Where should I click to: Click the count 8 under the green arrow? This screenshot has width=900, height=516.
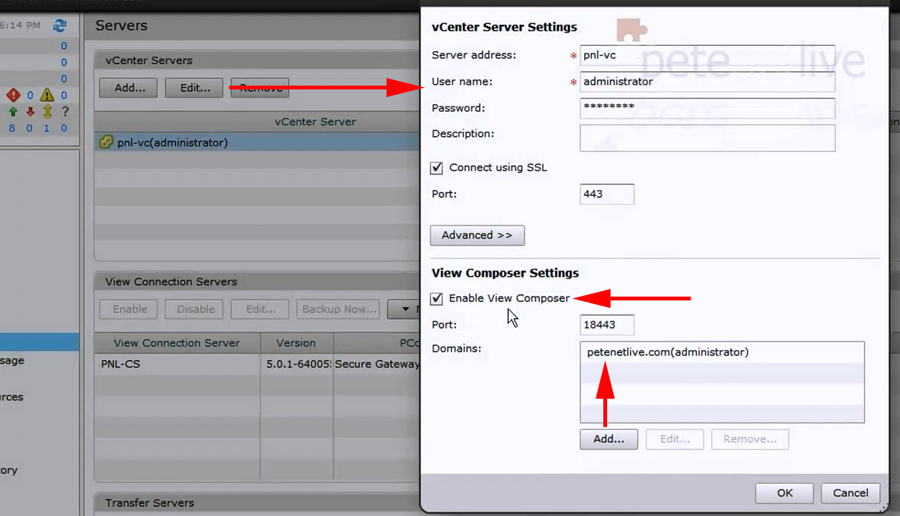click(12, 128)
